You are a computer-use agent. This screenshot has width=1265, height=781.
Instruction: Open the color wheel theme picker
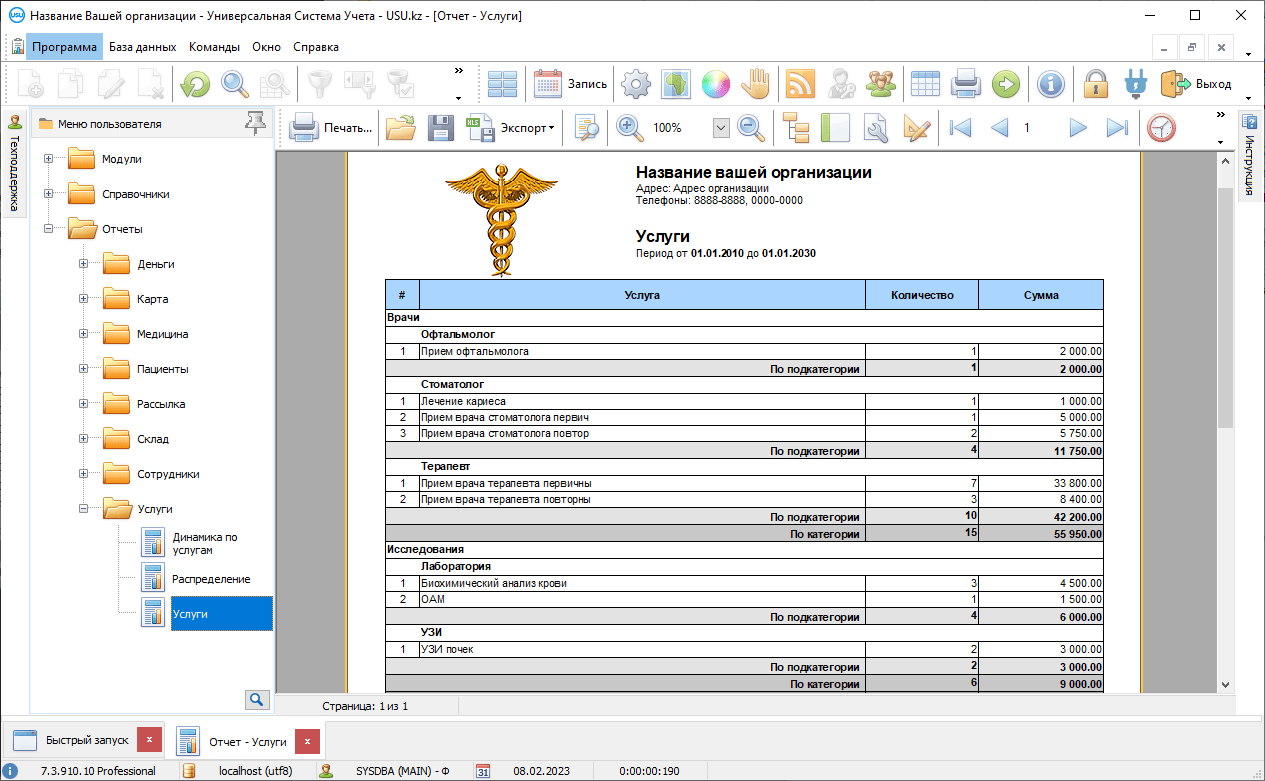[x=714, y=84]
